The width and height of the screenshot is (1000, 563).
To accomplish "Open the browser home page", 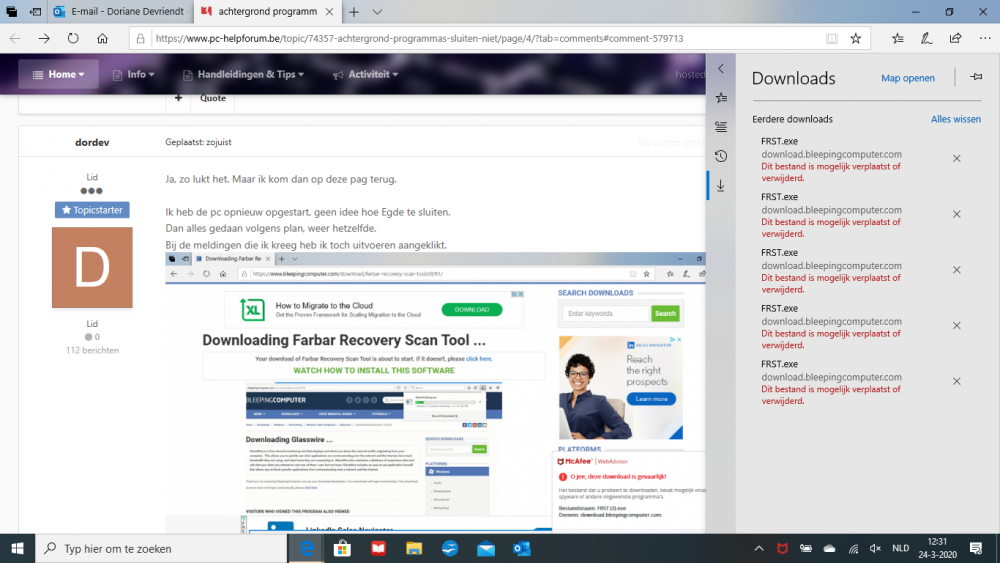I will point(102,38).
